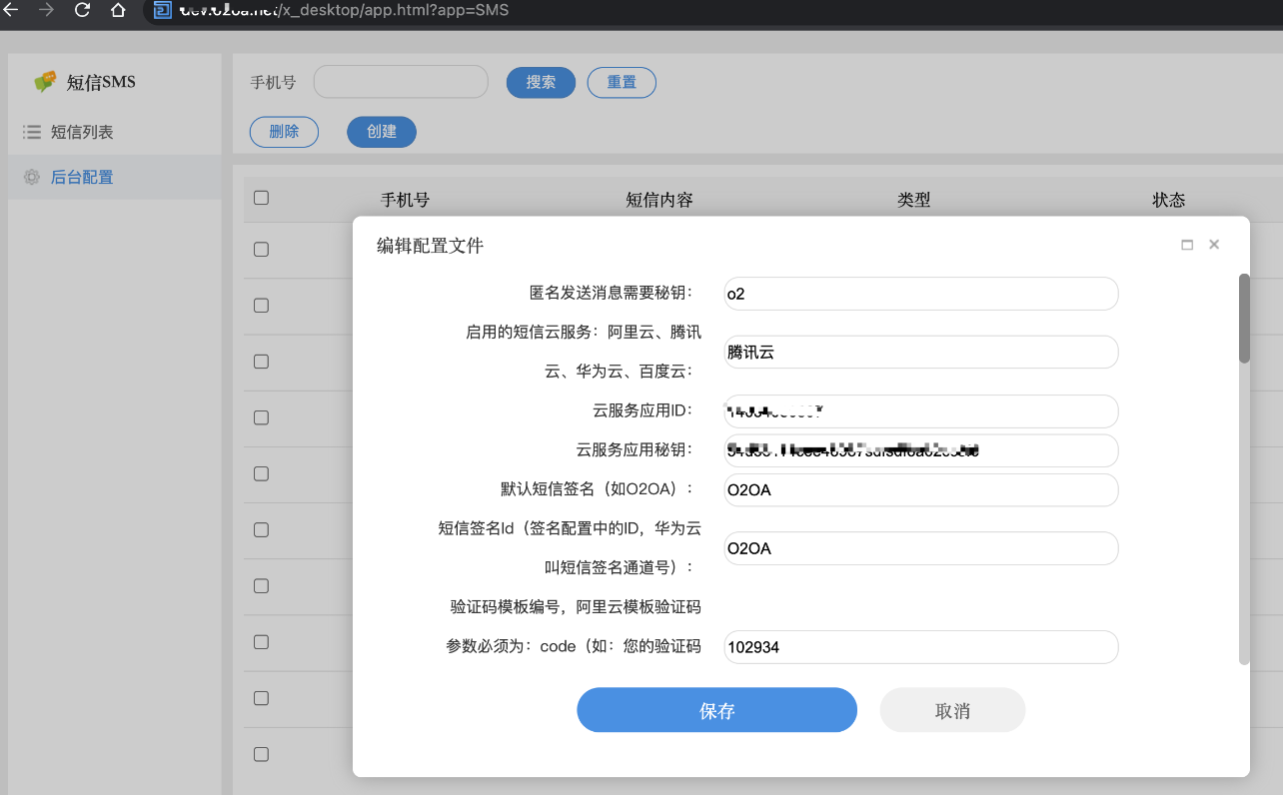The image size is (1283, 795).
Task: Open the 后台配置 menu item
Action: click(x=114, y=177)
